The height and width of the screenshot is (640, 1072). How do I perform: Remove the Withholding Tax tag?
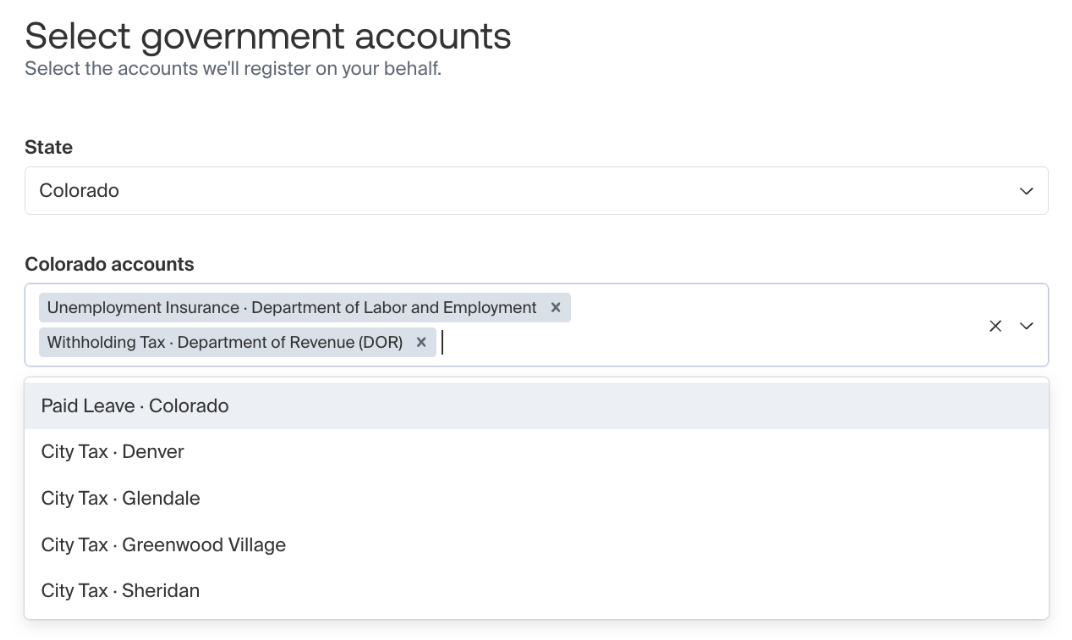click(421, 342)
